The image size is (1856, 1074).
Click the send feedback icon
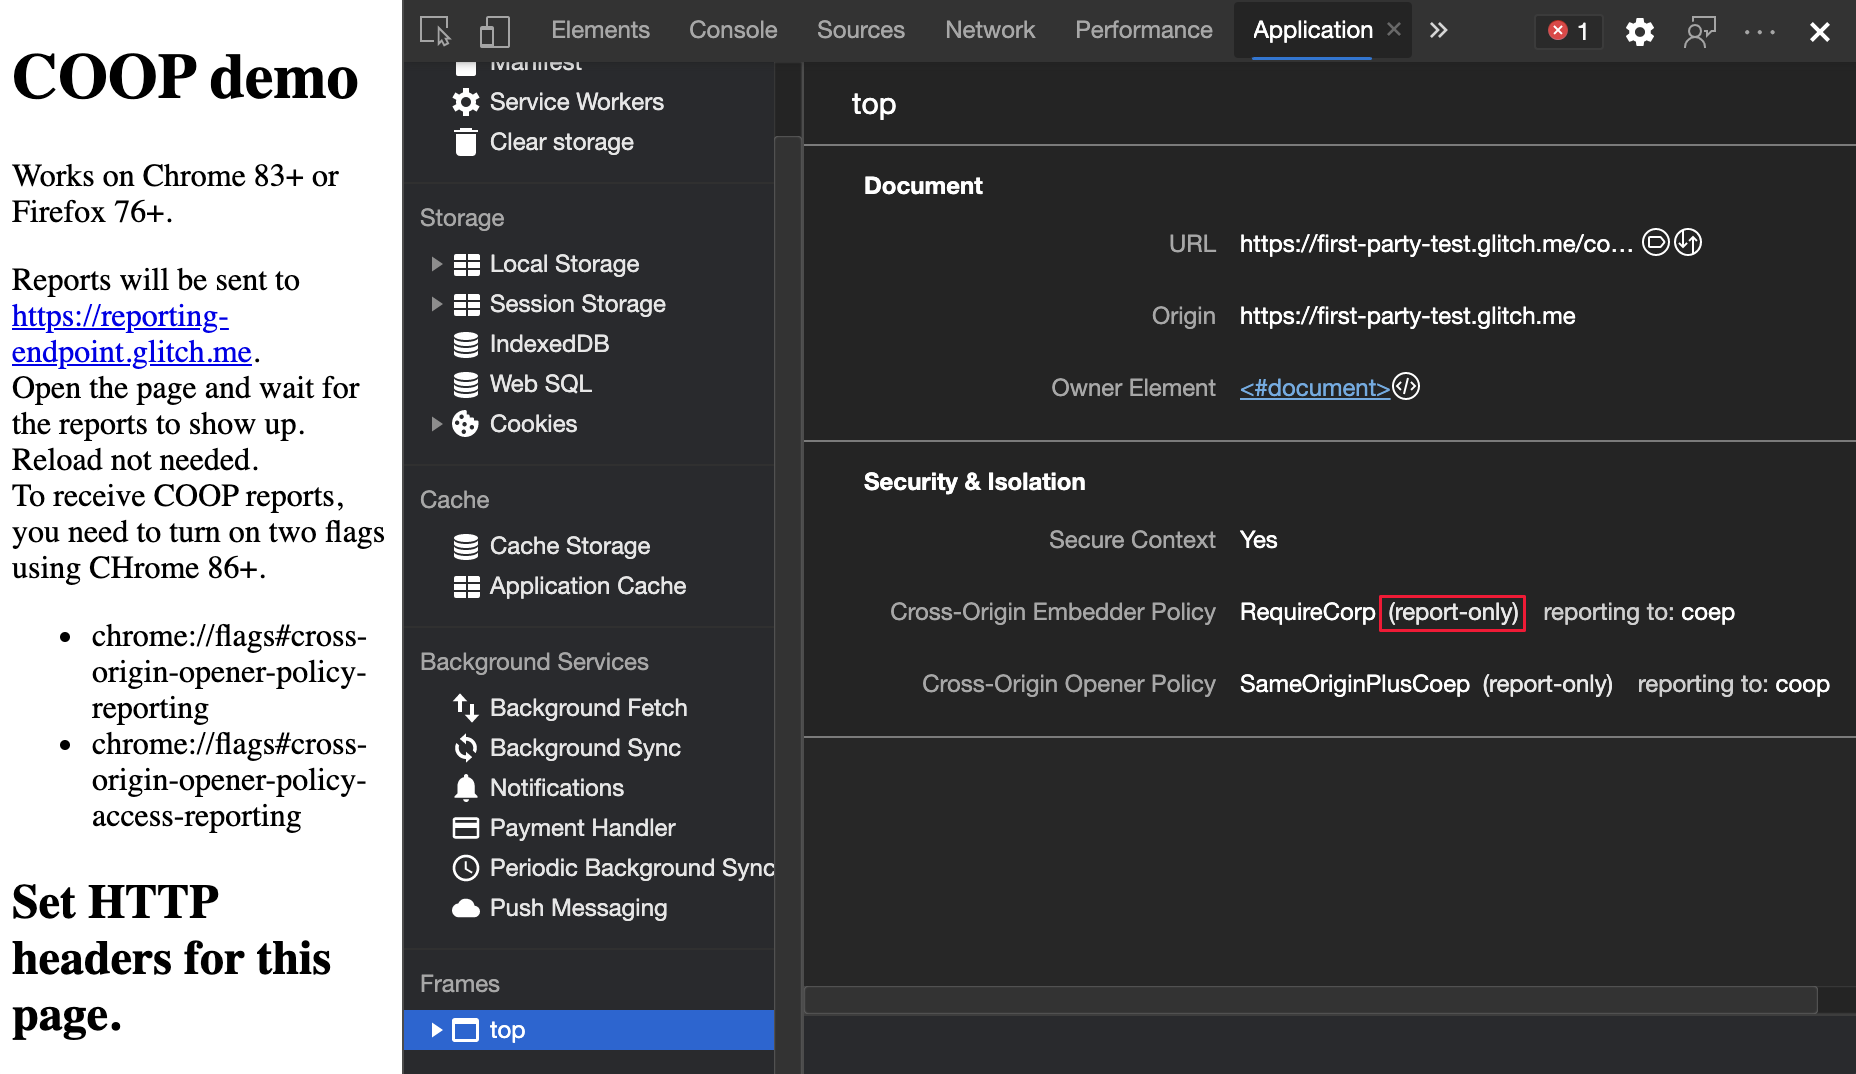pos(1699,32)
